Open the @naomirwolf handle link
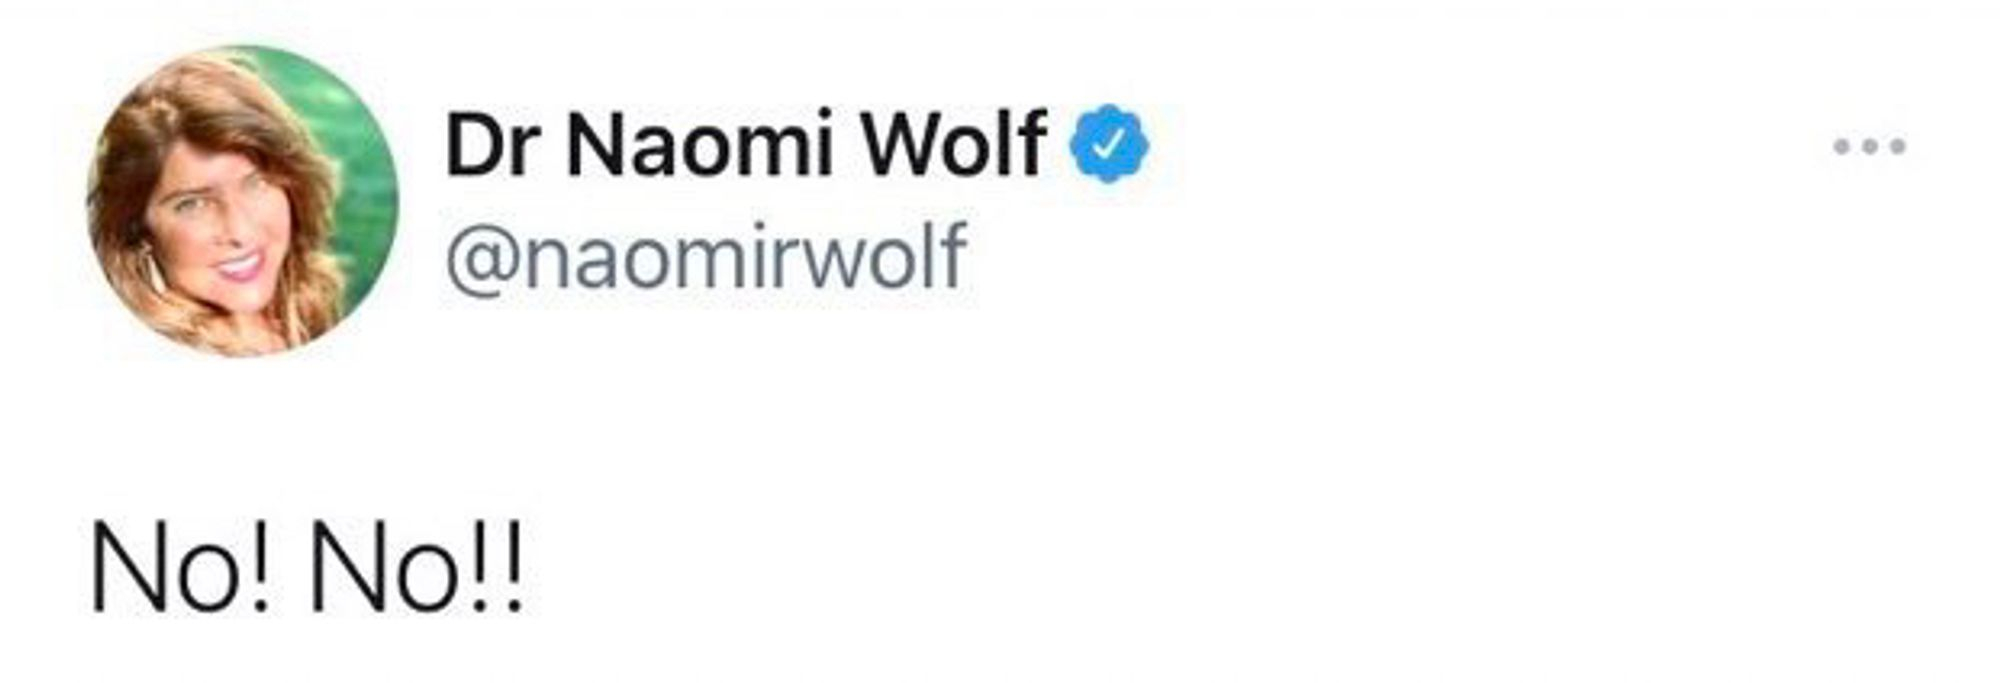The height and width of the screenshot is (683, 2000). [x=706, y=256]
